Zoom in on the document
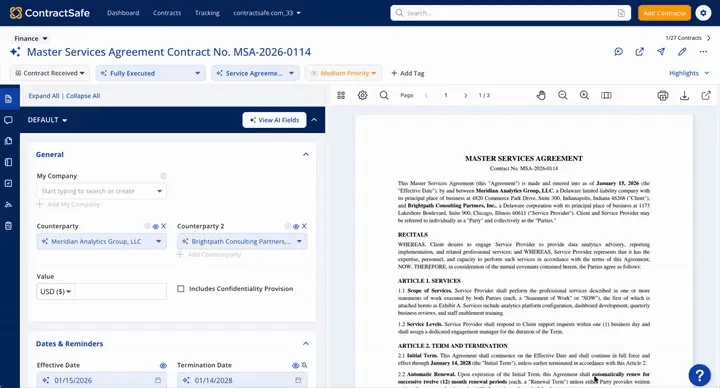Screen dimensions: 720x388 tap(585, 96)
